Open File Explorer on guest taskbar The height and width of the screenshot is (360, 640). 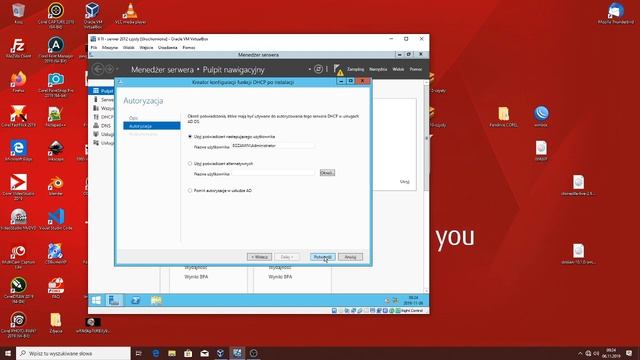156,300
